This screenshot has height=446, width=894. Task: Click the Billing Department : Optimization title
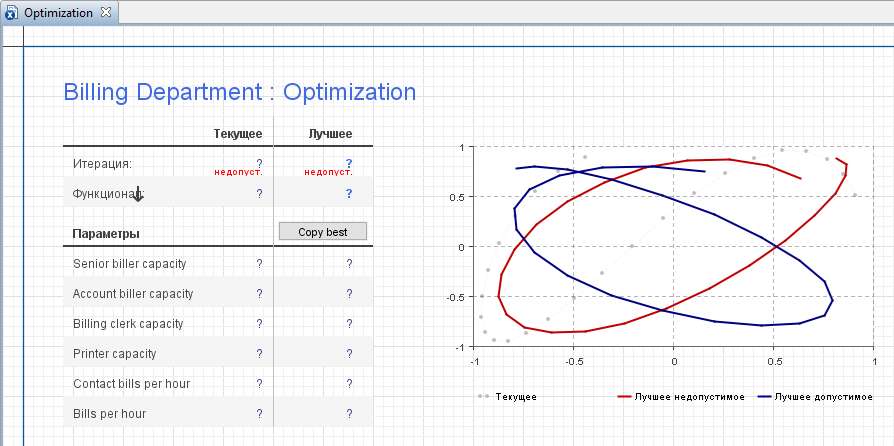coord(239,92)
